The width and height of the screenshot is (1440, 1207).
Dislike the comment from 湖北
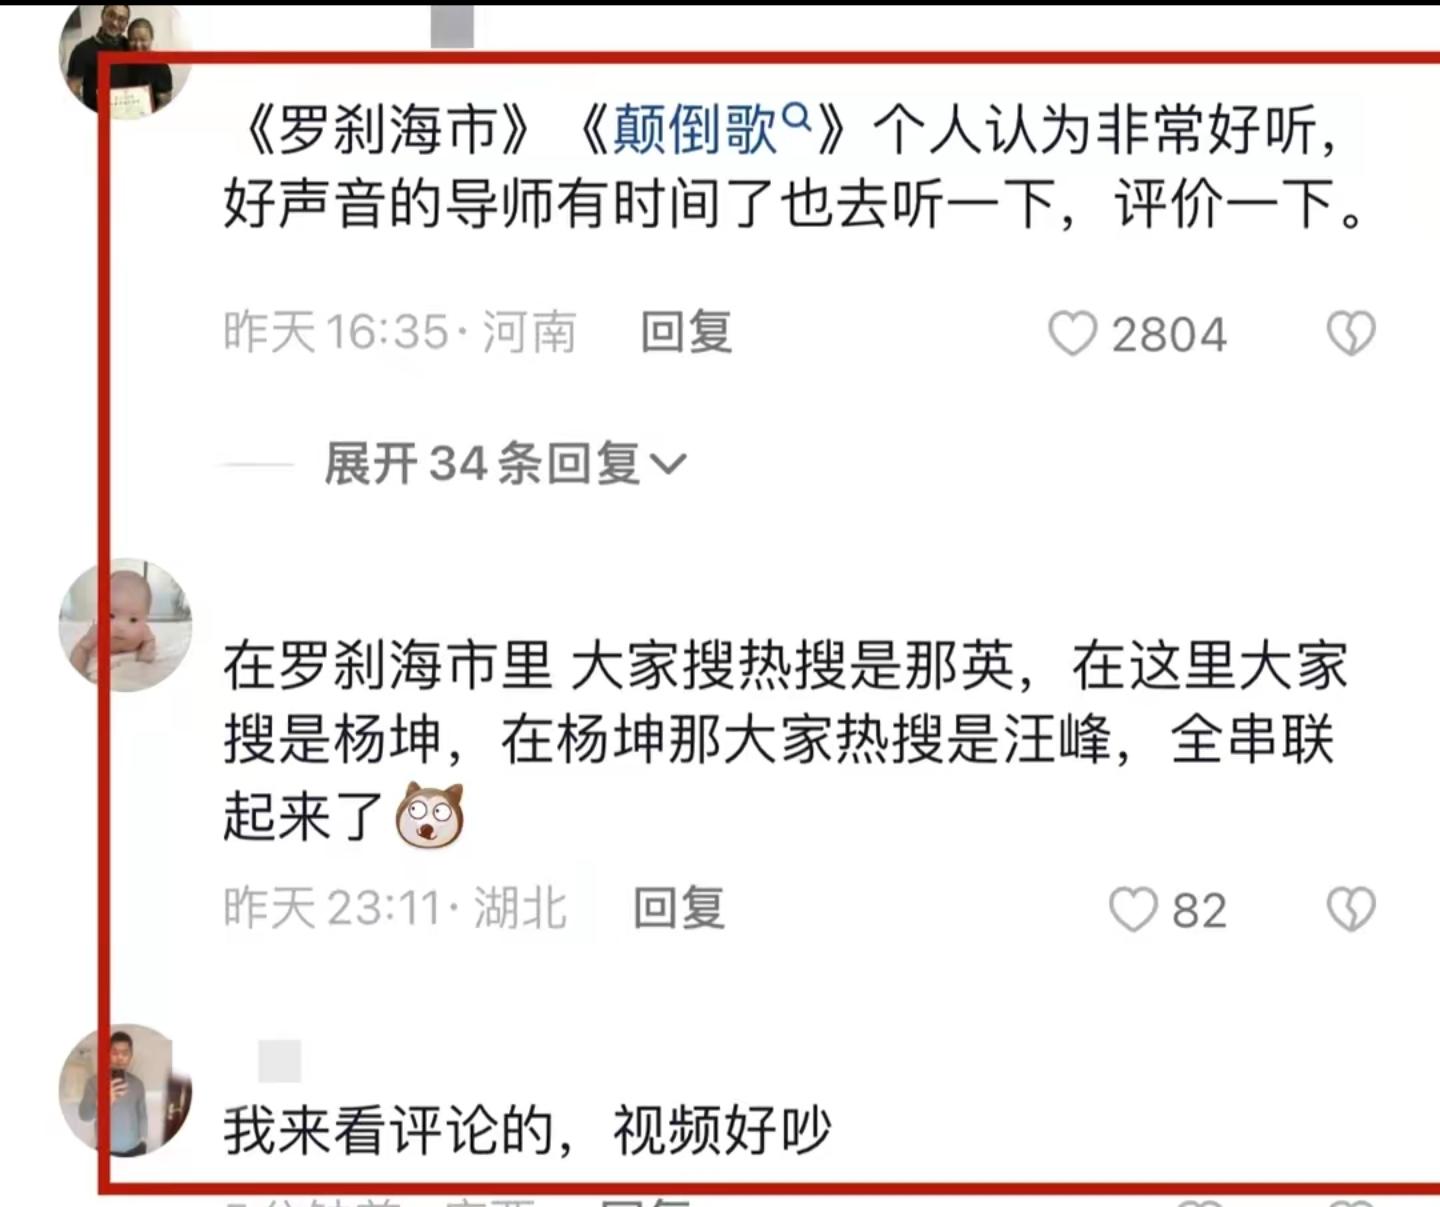coord(1351,910)
